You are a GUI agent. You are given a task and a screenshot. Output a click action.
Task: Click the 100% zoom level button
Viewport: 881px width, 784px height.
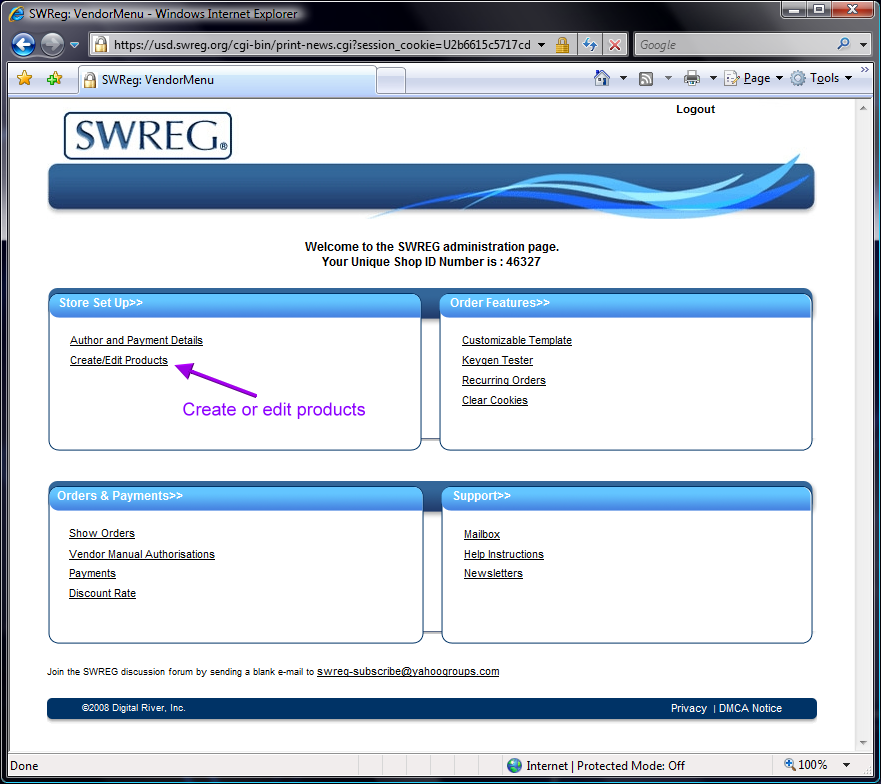(x=806, y=765)
